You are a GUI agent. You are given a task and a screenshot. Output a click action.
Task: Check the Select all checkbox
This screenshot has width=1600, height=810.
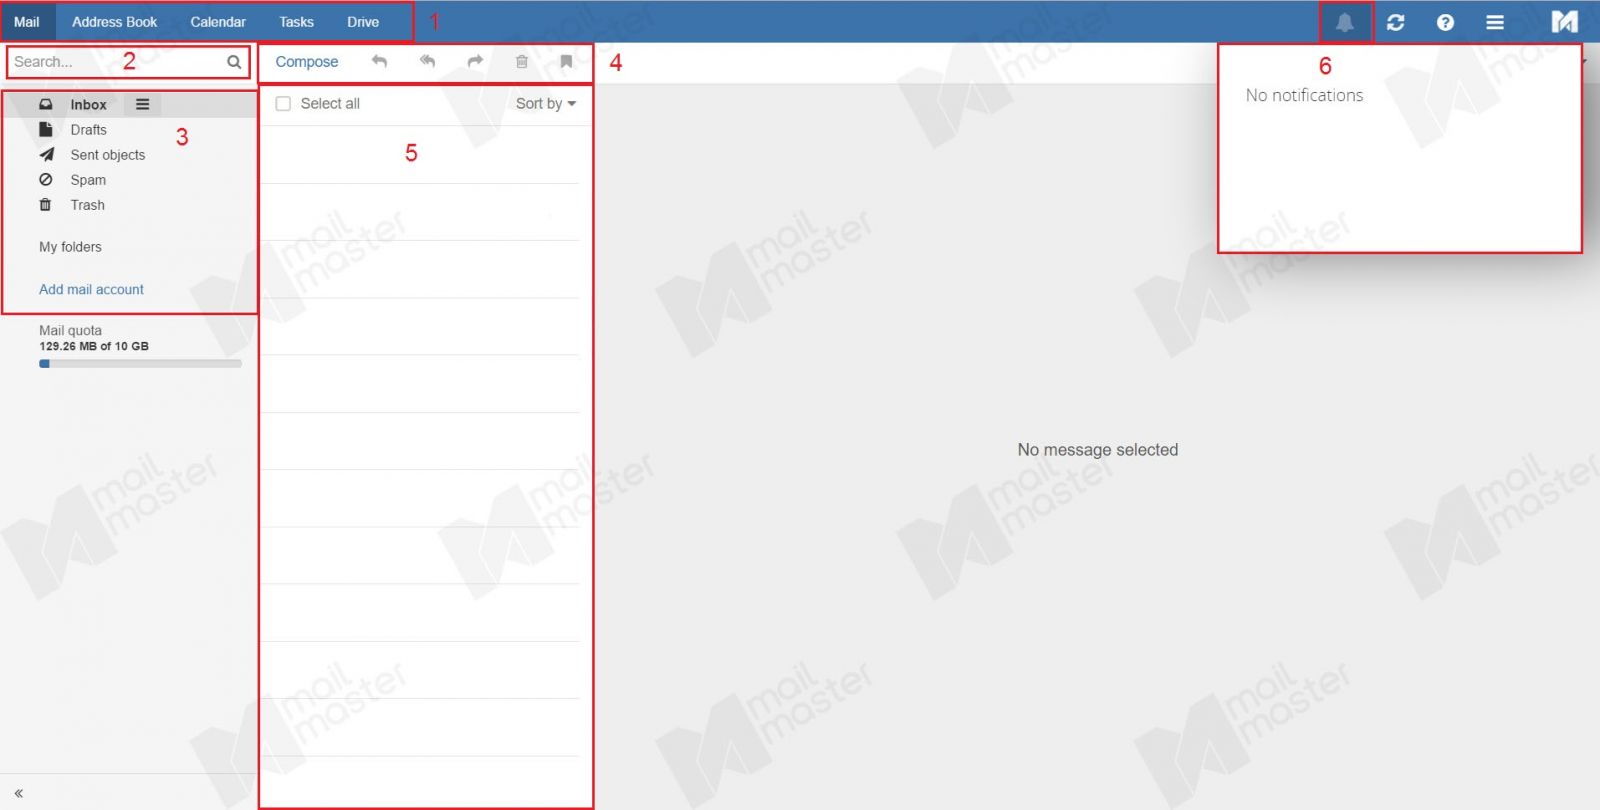[283, 104]
